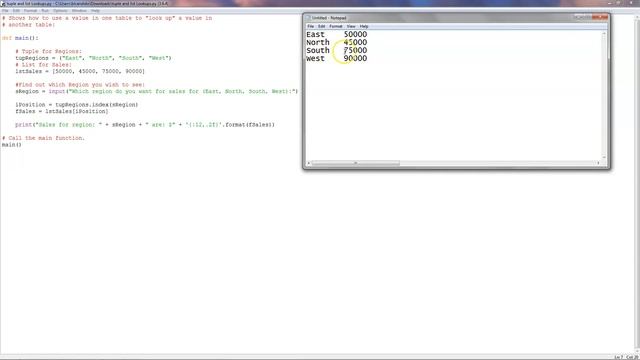The image size is (640, 360).
Task: Open Notepad's Help menu
Action: (364, 26)
